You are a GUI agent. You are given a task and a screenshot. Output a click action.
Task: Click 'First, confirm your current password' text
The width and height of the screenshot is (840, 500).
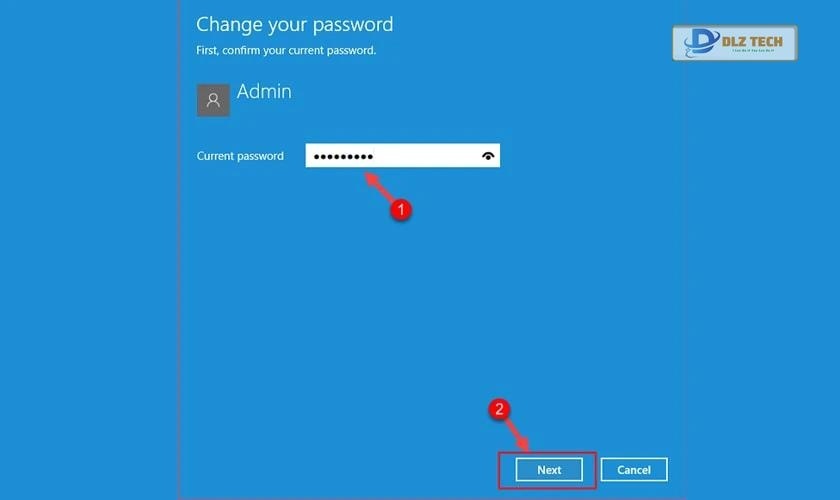(x=286, y=50)
